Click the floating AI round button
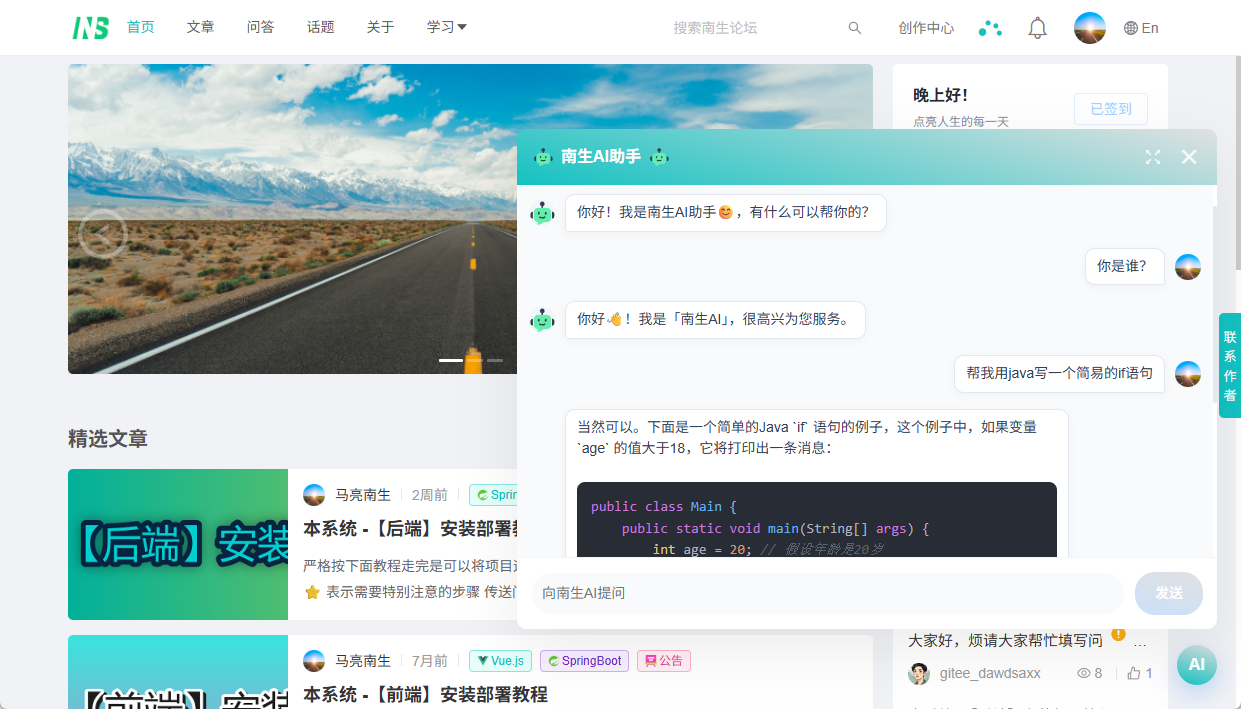This screenshot has height=709, width=1241. pyautogui.click(x=1196, y=665)
